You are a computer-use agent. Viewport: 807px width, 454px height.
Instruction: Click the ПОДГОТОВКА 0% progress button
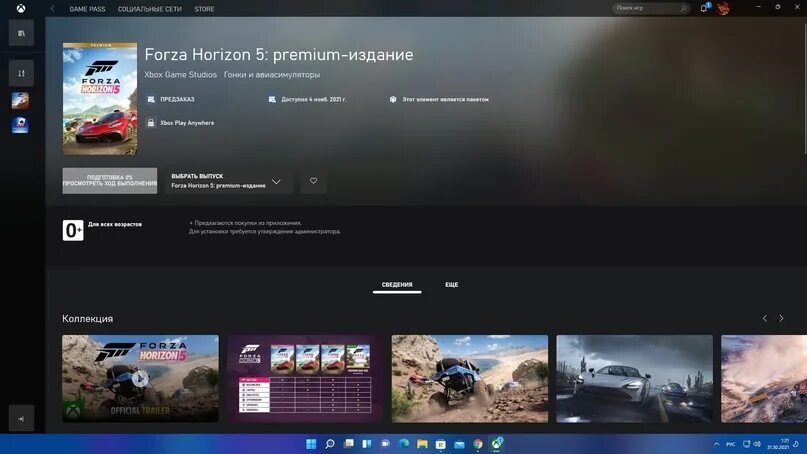click(x=110, y=181)
